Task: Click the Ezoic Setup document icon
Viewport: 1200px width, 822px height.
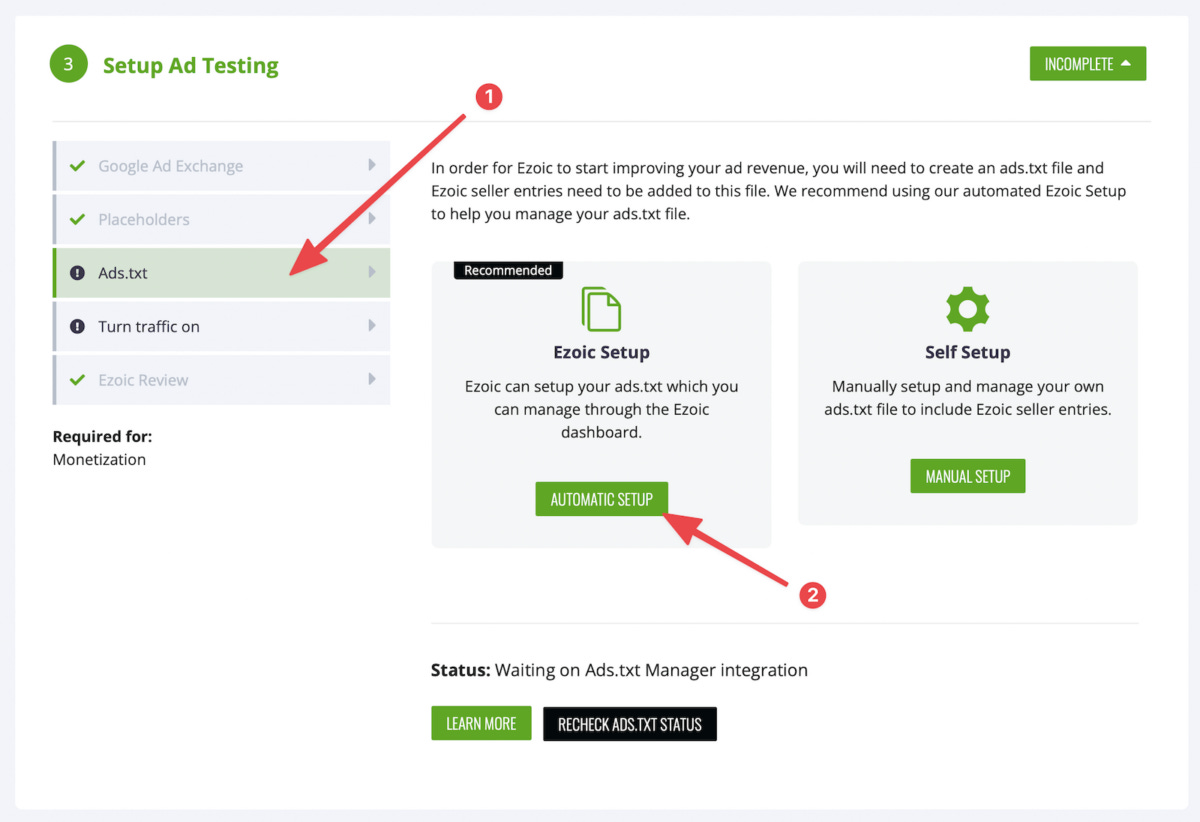Action: pyautogui.click(x=601, y=309)
